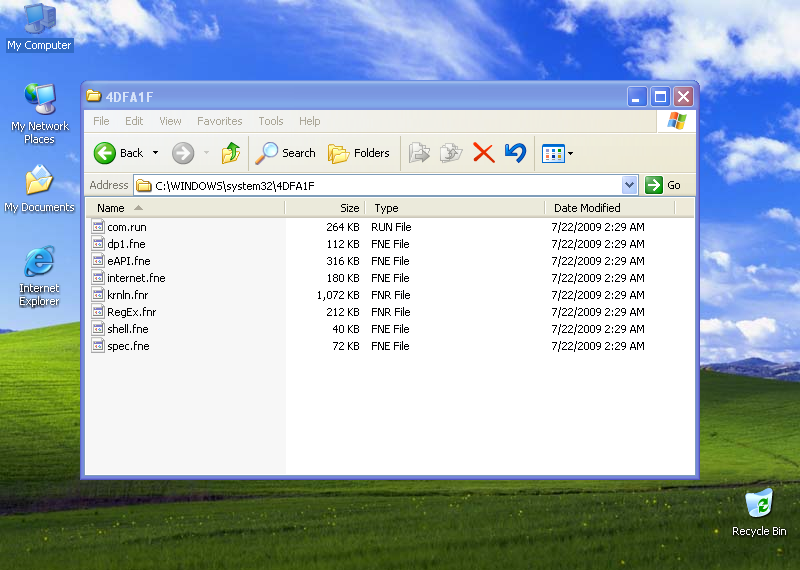Click the Go button
Viewport: 800px width, 570px height.
pos(663,185)
